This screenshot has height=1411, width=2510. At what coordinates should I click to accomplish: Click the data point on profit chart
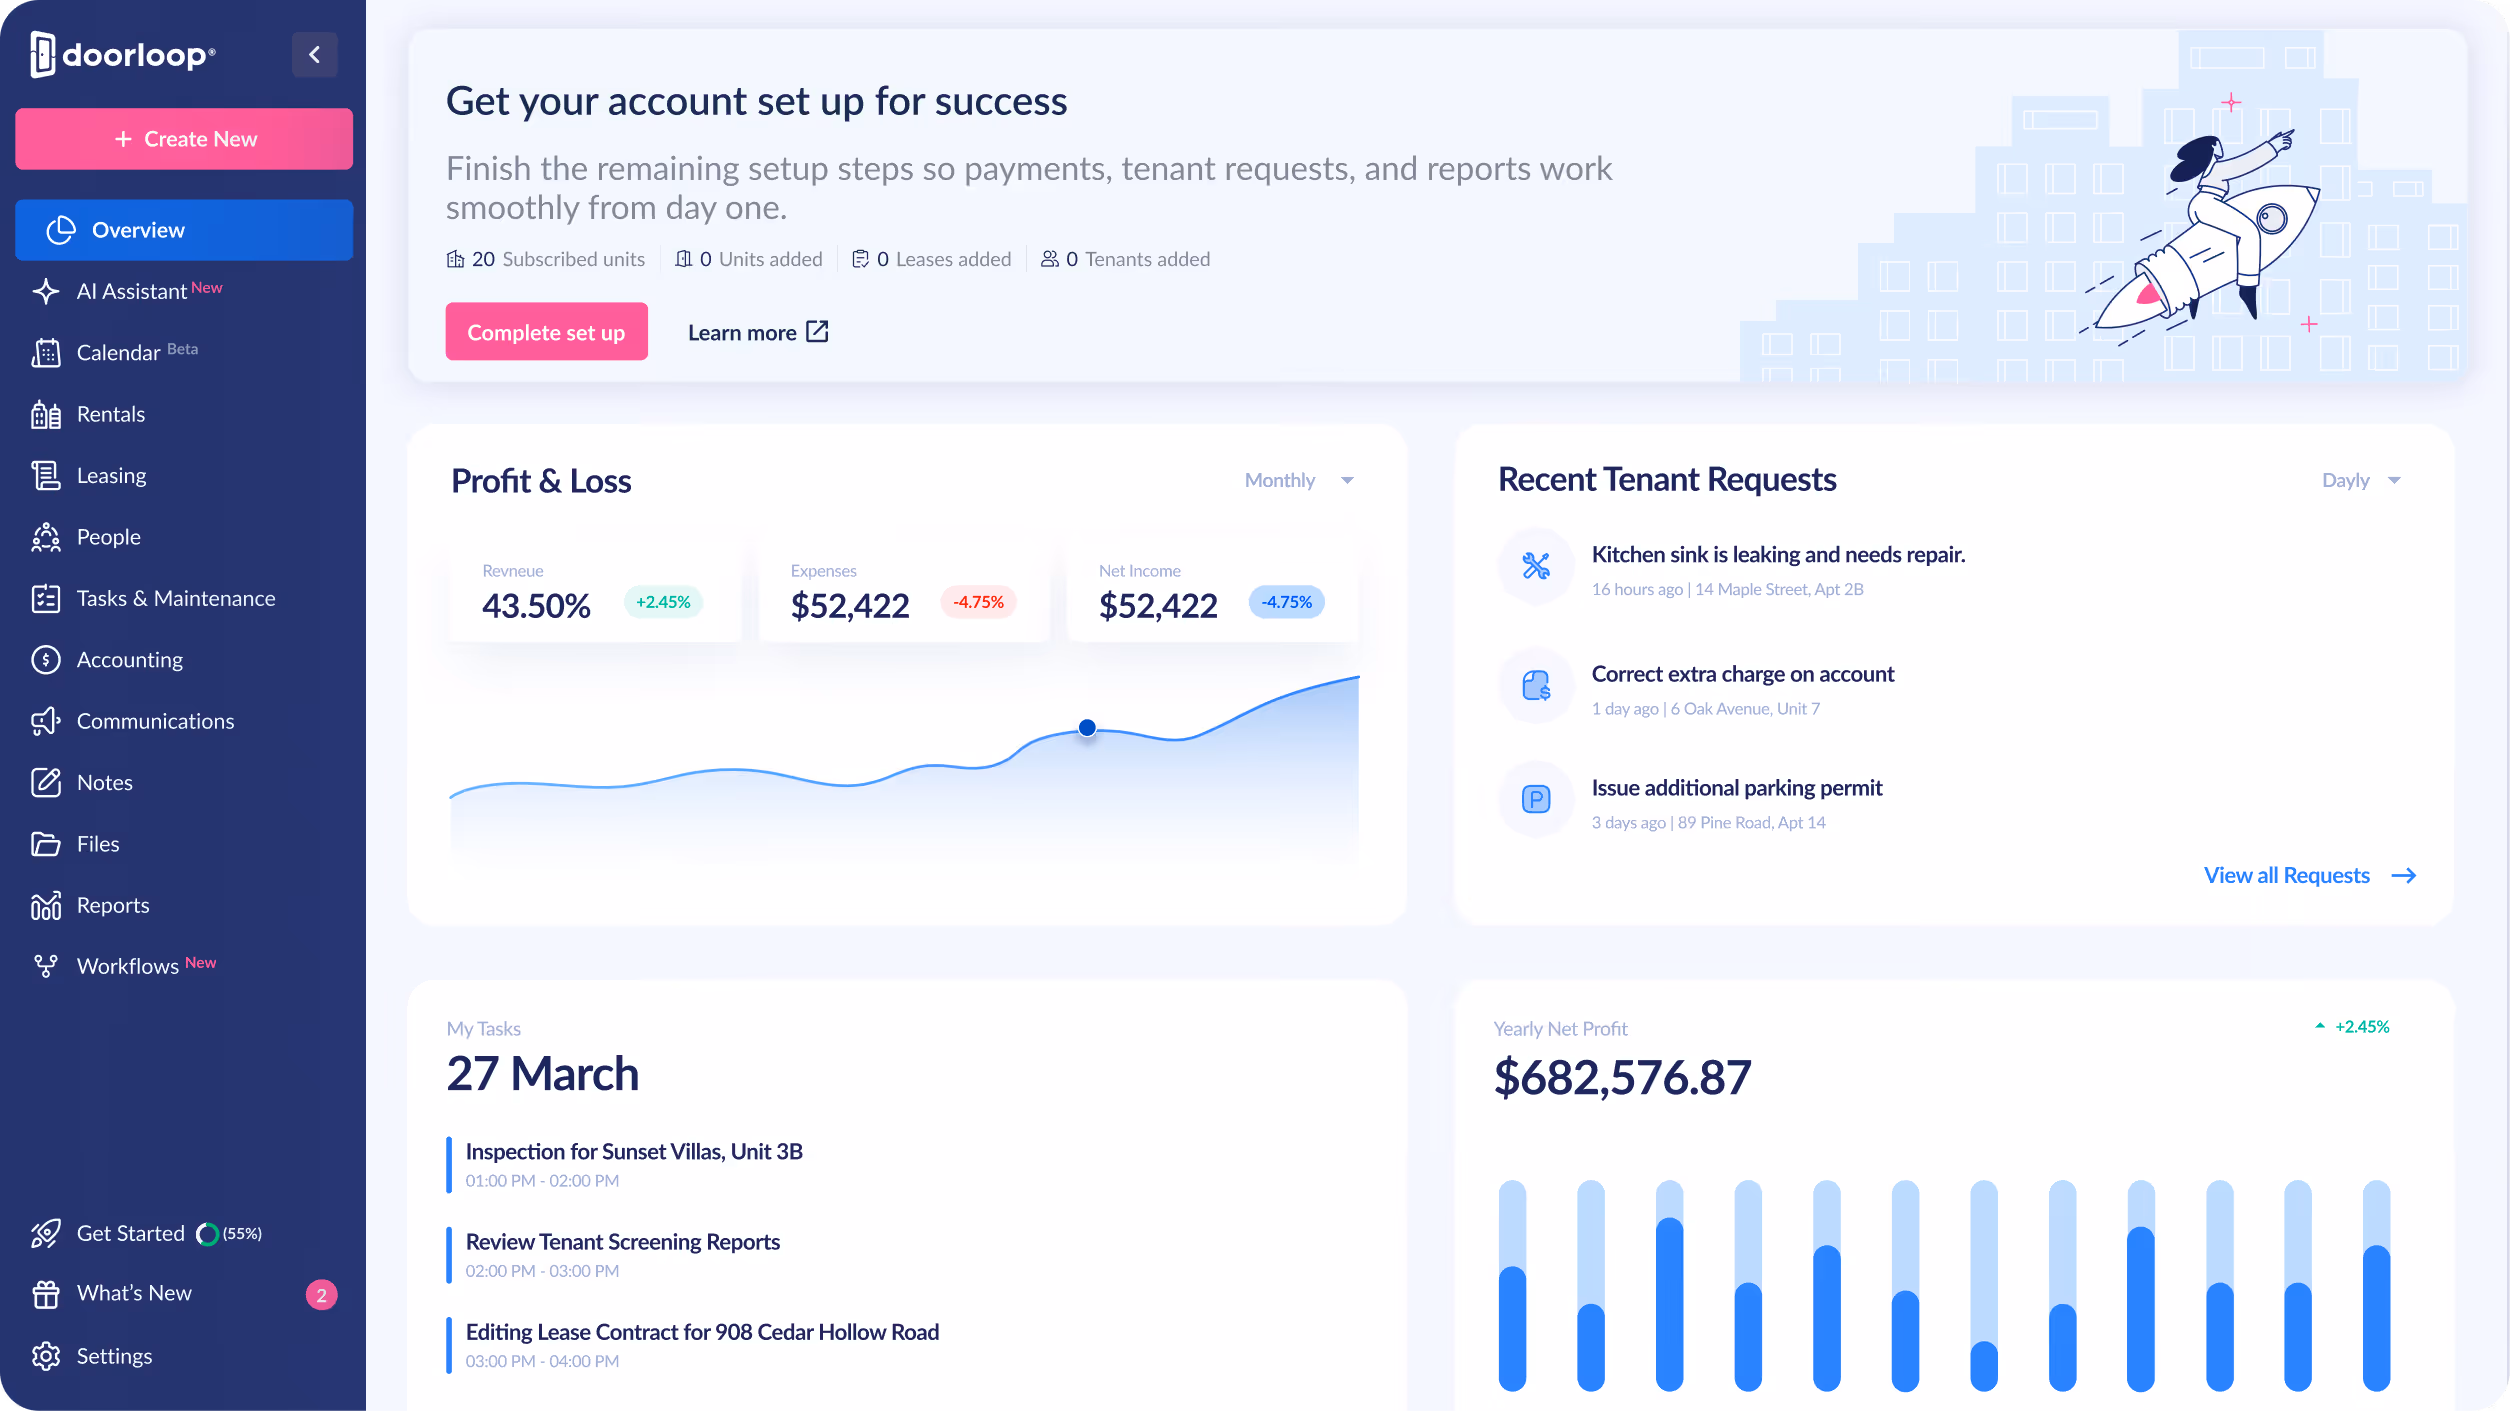tap(1087, 728)
